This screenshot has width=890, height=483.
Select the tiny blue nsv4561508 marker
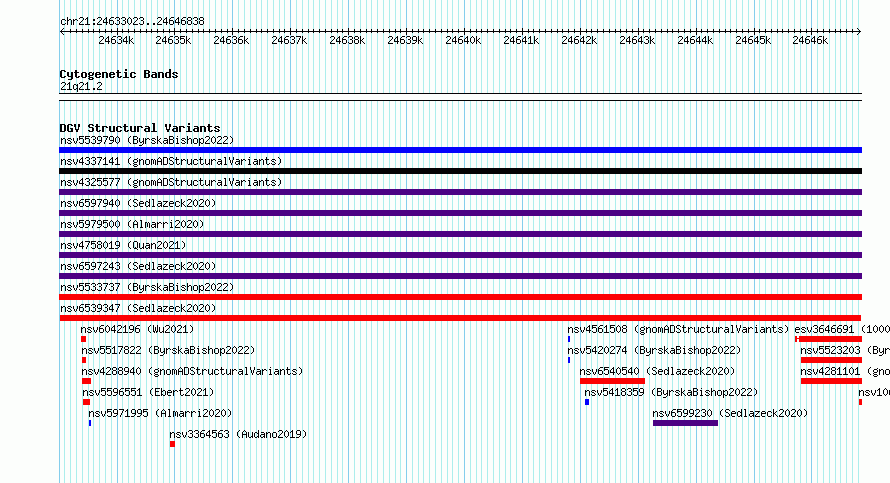pyautogui.click(x=569, y=339)
